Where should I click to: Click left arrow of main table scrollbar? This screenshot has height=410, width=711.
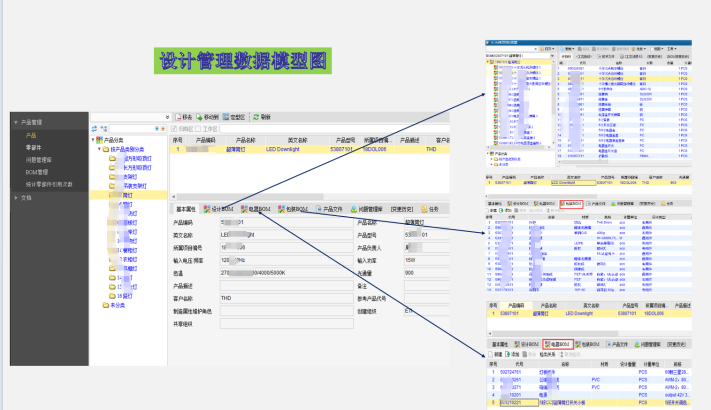coord(173,197)
